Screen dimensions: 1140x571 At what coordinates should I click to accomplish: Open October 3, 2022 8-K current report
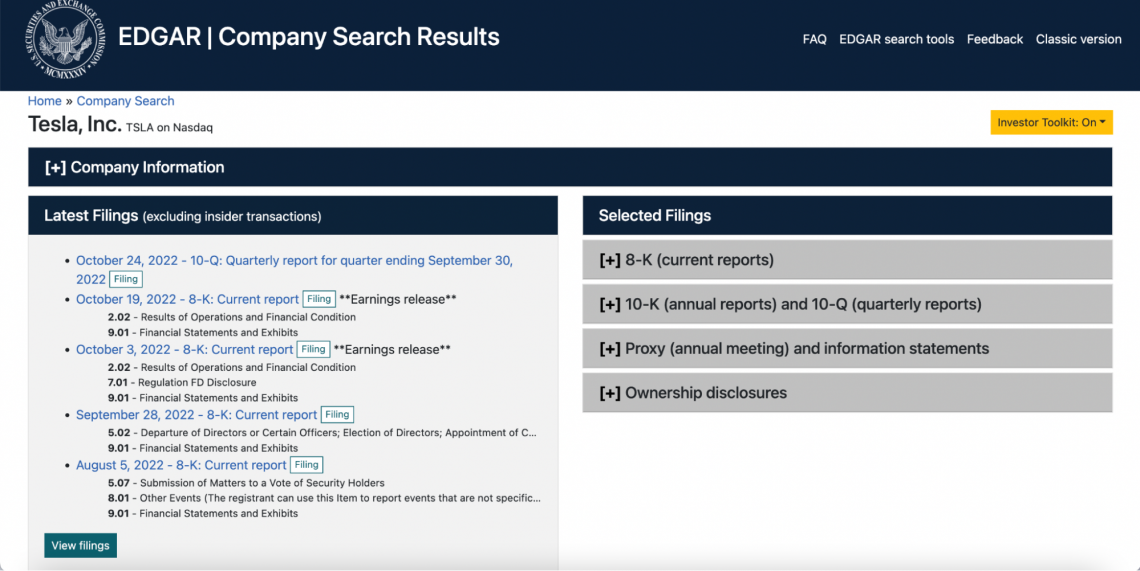click(x=184, y=349)
